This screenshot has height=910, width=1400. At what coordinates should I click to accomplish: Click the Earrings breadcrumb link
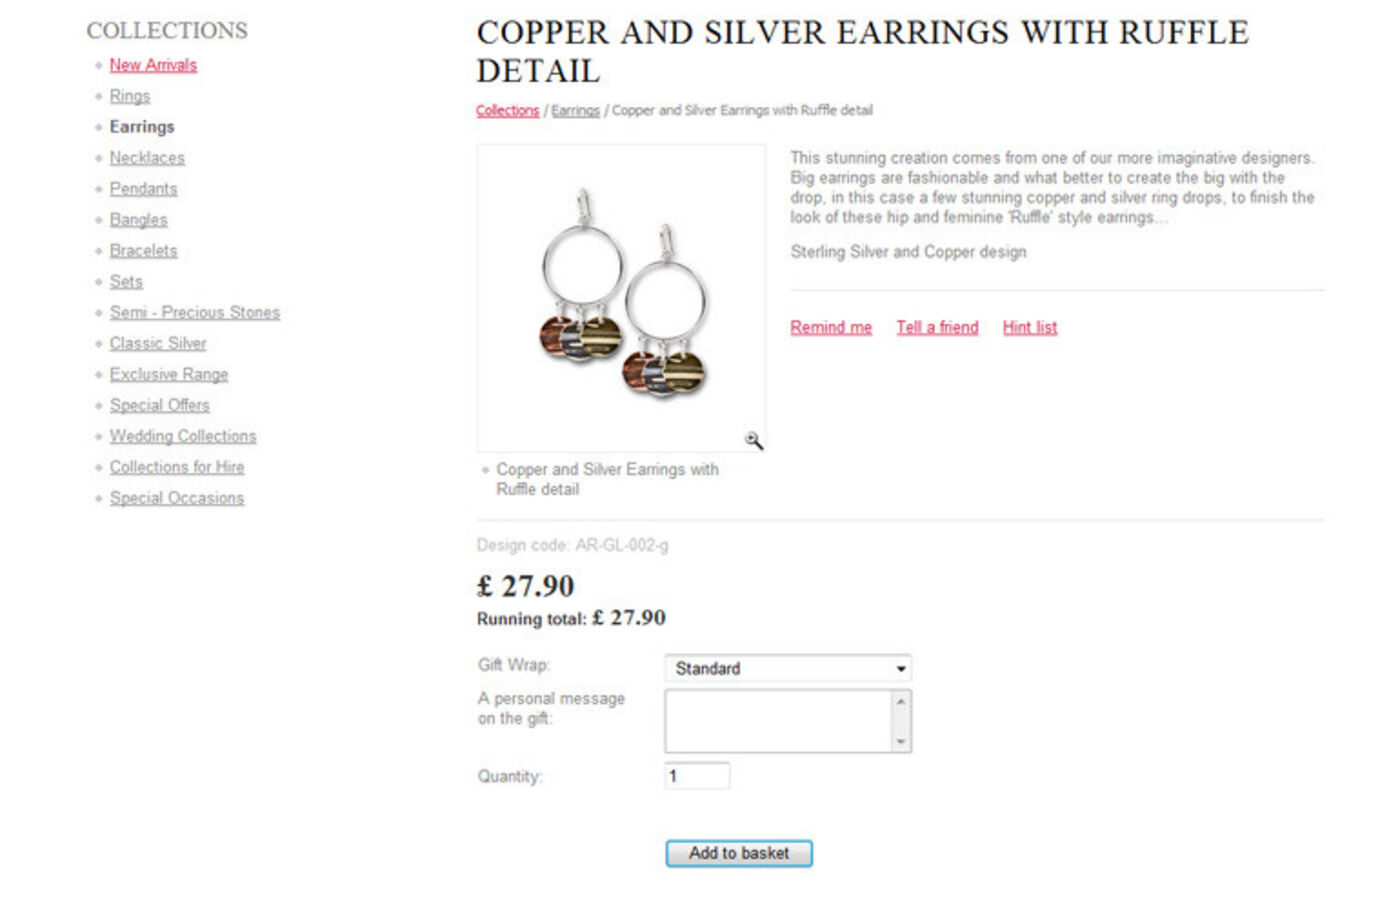575,111
